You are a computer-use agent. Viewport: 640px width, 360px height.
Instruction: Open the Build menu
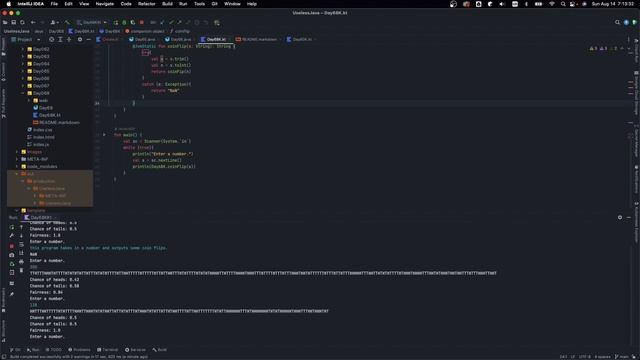point(167,4)
